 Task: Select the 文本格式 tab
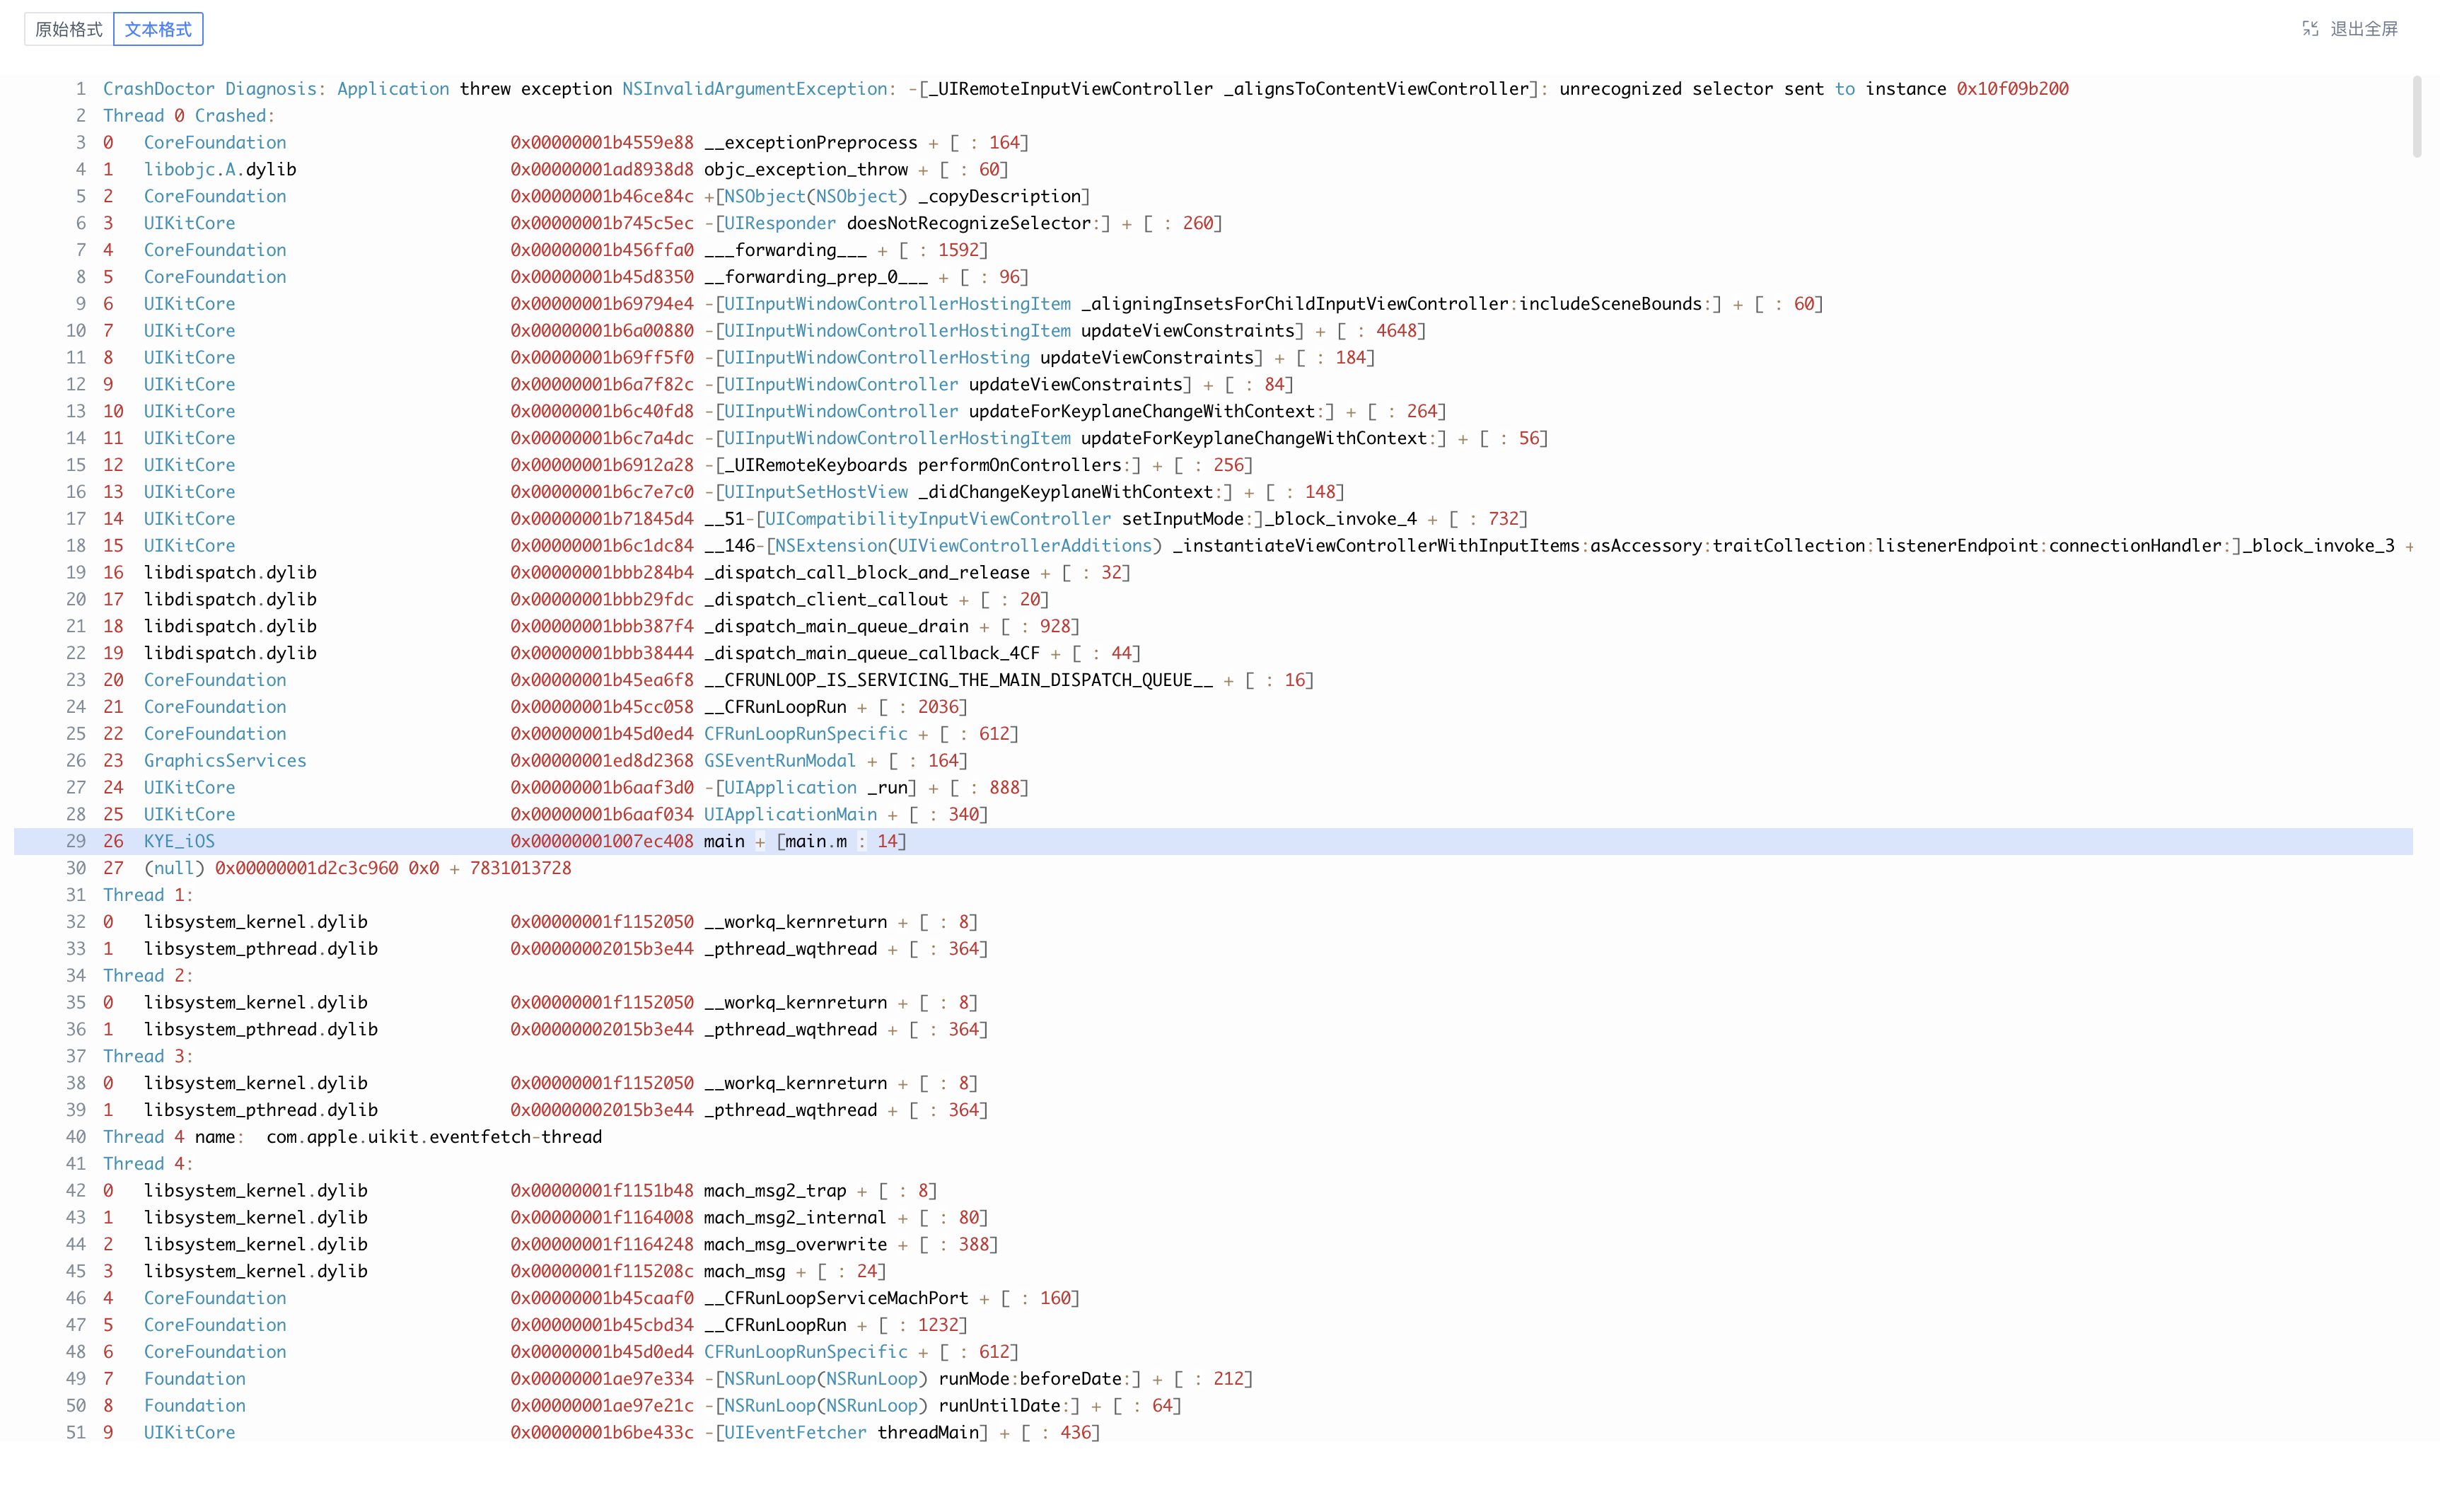pyautogui.click(x=158, y=29)
